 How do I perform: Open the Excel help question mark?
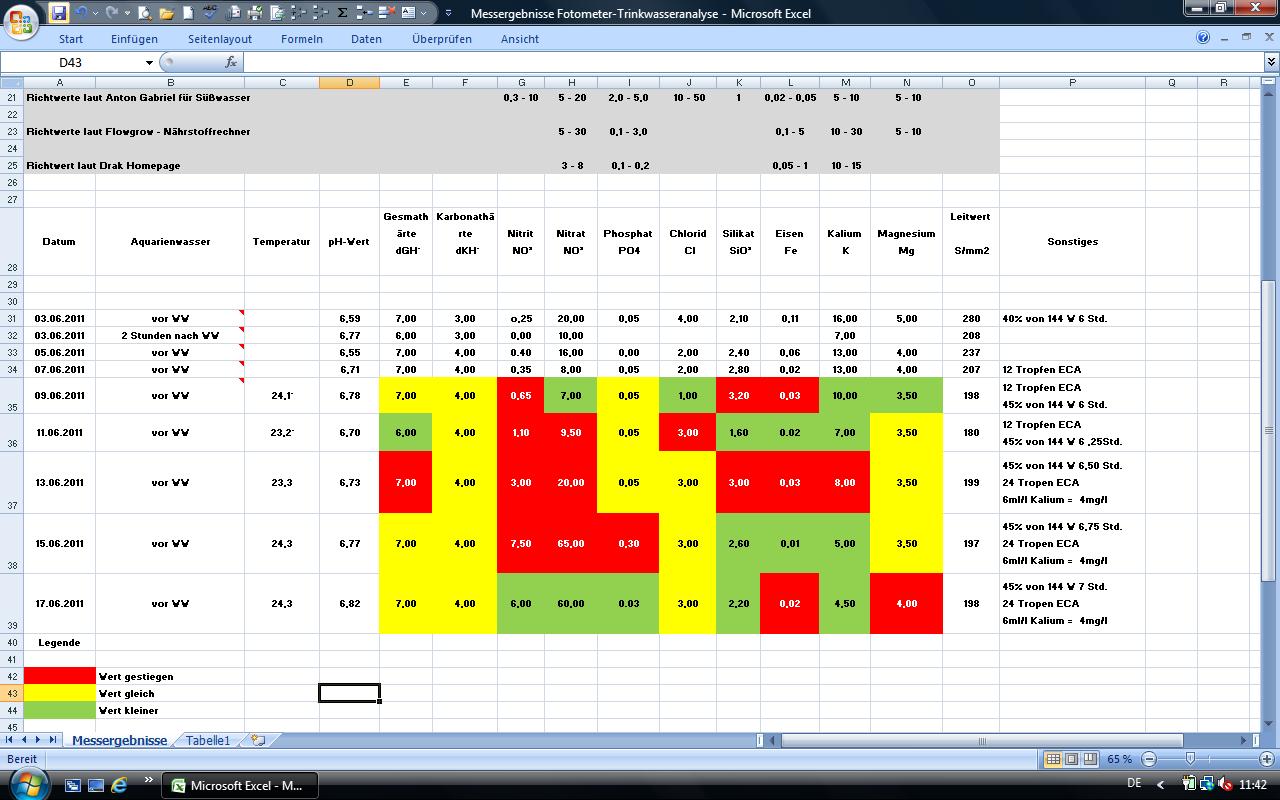pyautogui.click(x=1203, y=38)
